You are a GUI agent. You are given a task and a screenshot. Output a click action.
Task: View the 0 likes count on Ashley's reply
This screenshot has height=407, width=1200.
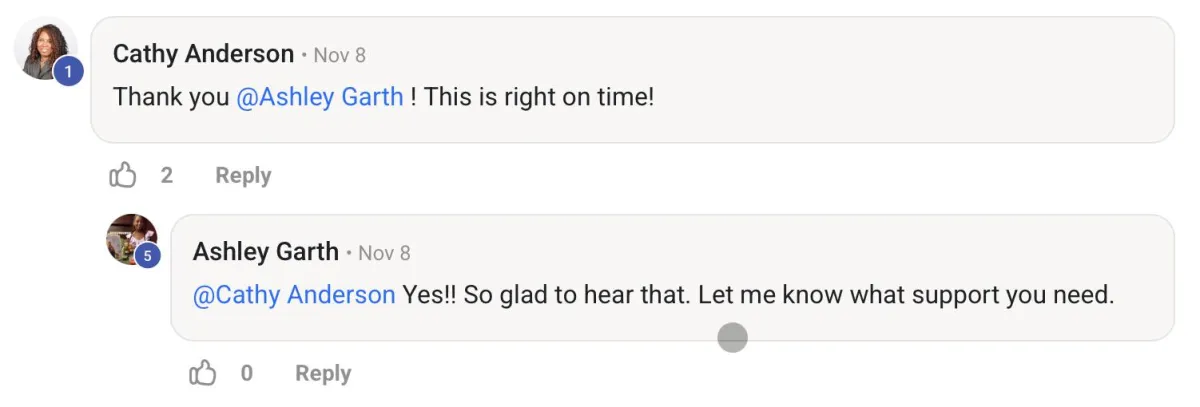[x=246, y=374]
